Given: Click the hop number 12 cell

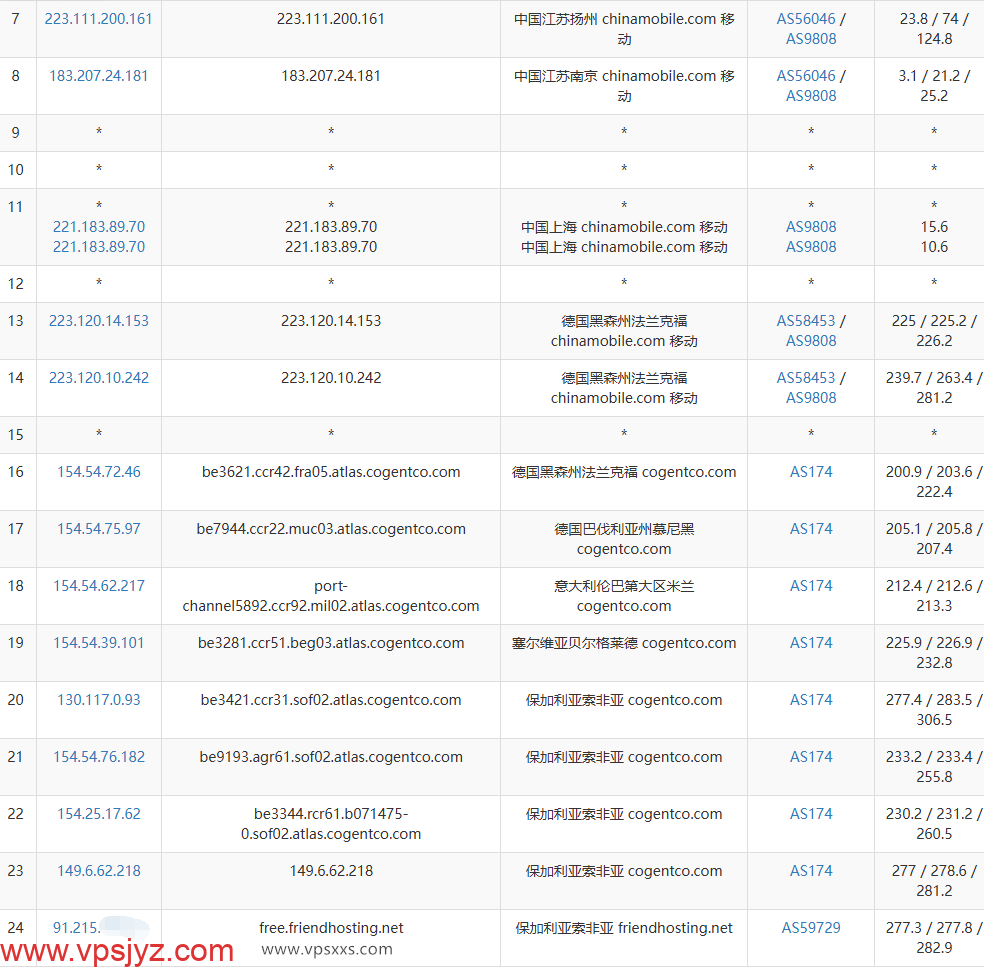Looking at the screenshot, I should [x=18, y=284].
